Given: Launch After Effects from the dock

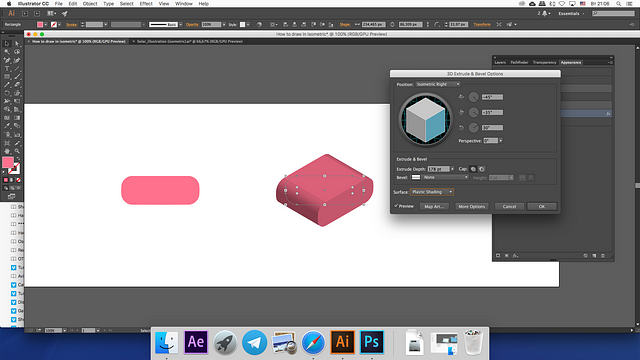Looking at the screenshot, I should 196,342.
